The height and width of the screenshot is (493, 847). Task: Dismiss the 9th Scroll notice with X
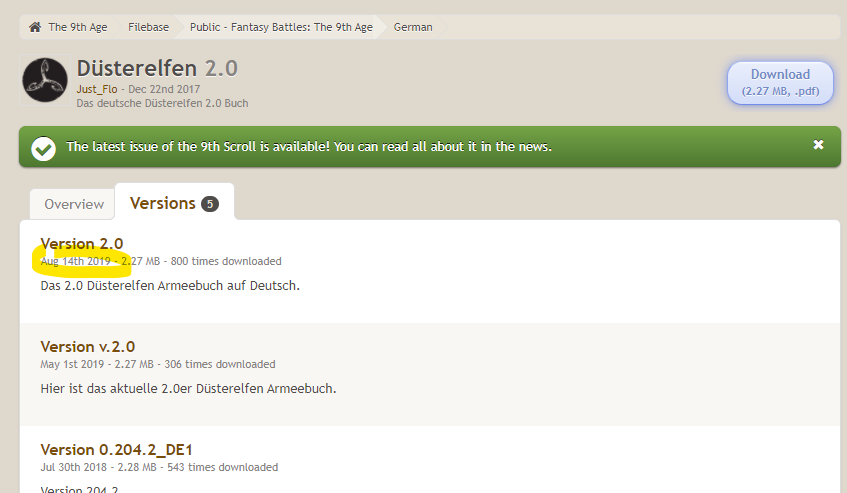coord(818,145)
